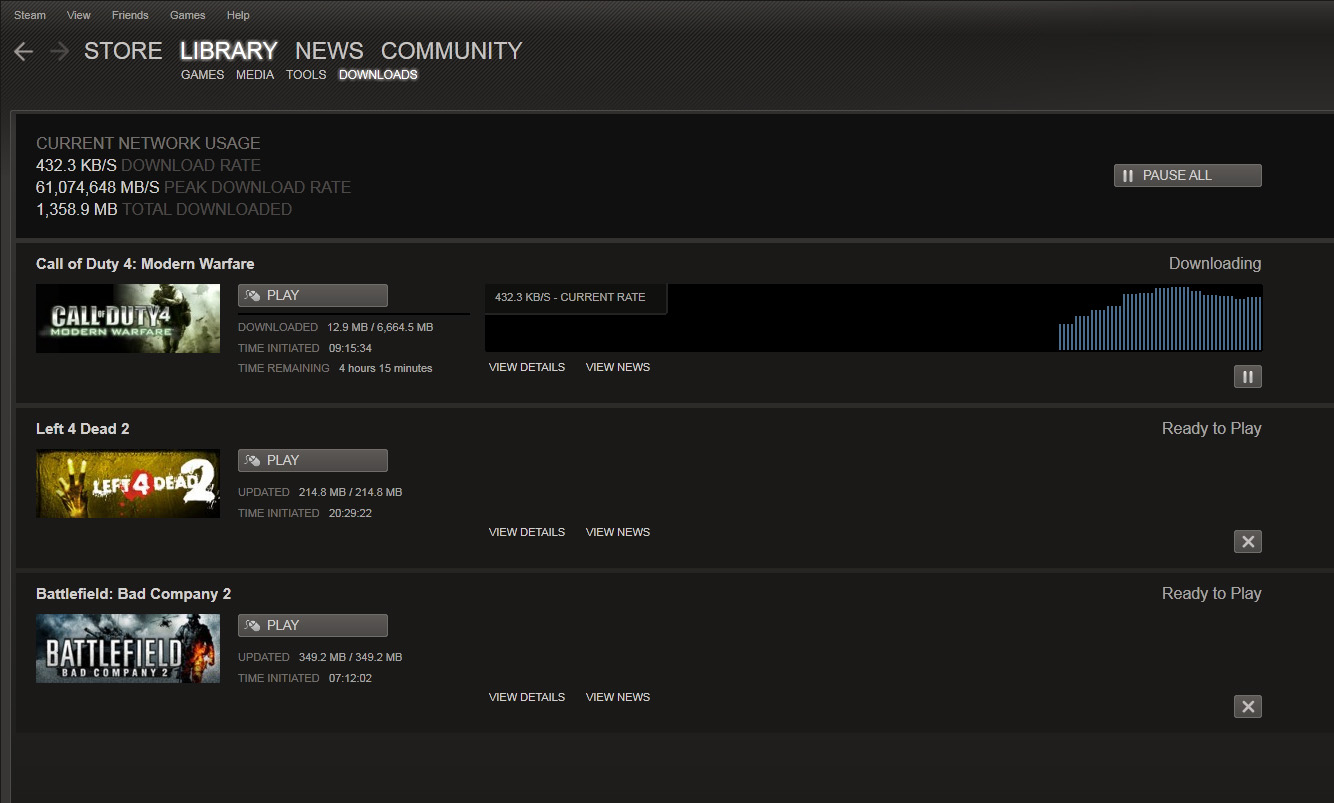Open the View menu
The image size is (1334, 803).
coord(78,15)
